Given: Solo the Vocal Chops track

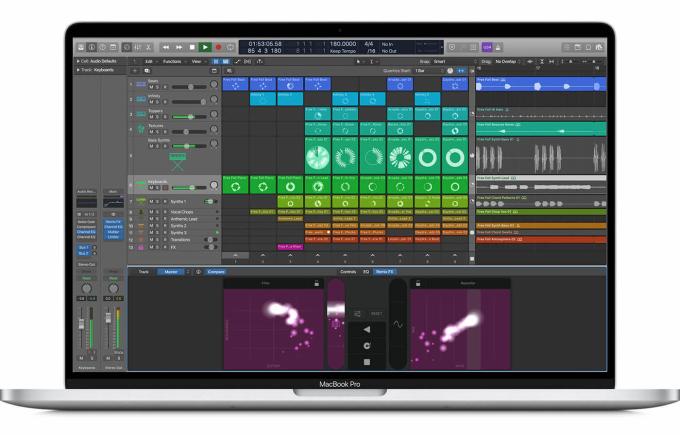Looking at the screenshot, I should coord(158,212).
